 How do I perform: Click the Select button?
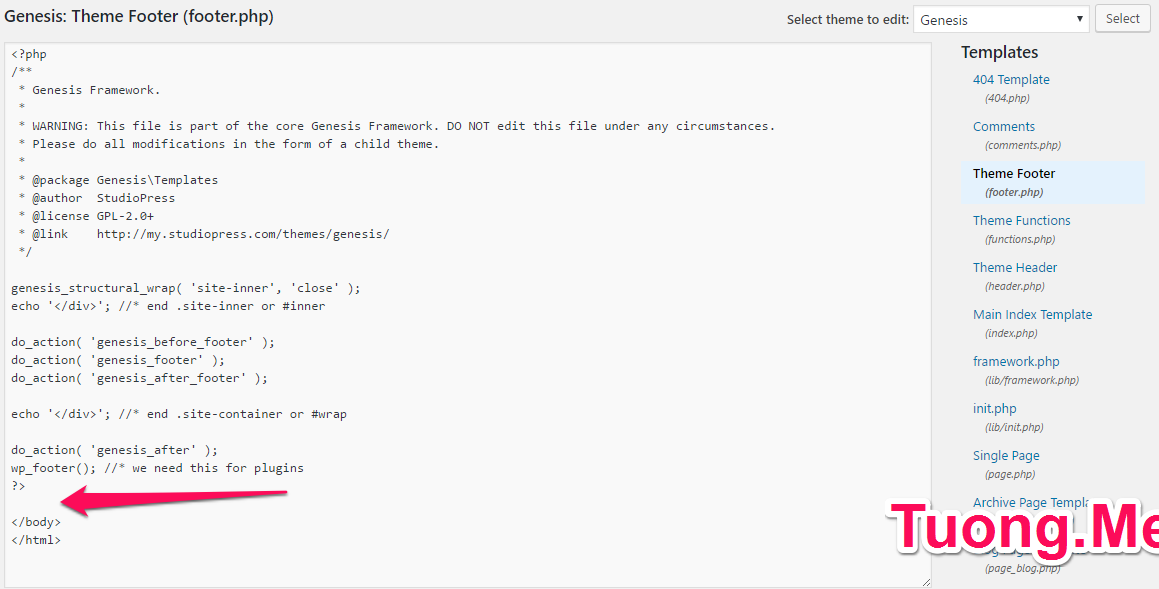(1122, 19)
